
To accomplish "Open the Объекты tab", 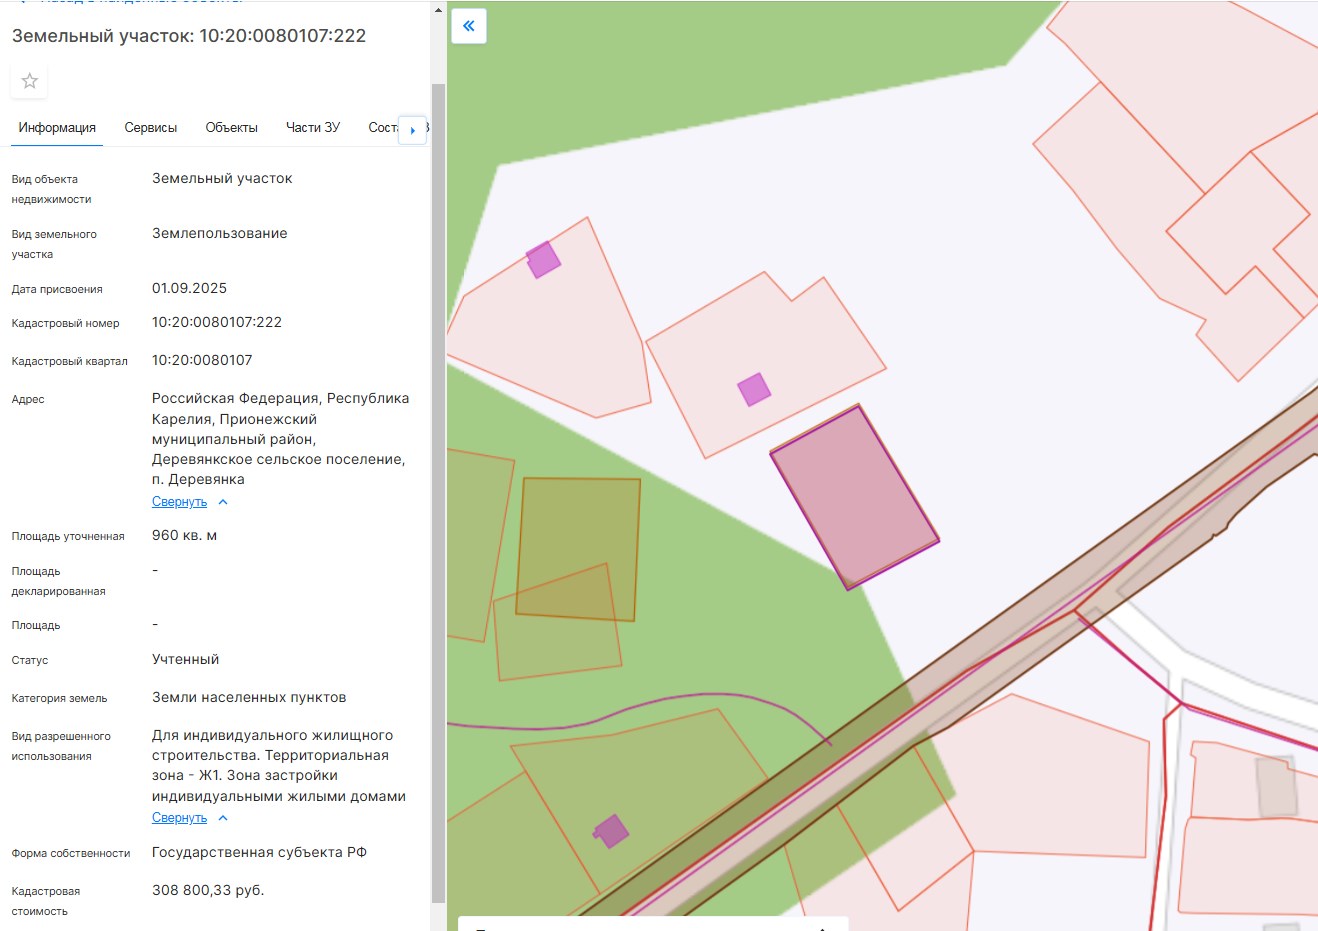I will click(232, 128).
